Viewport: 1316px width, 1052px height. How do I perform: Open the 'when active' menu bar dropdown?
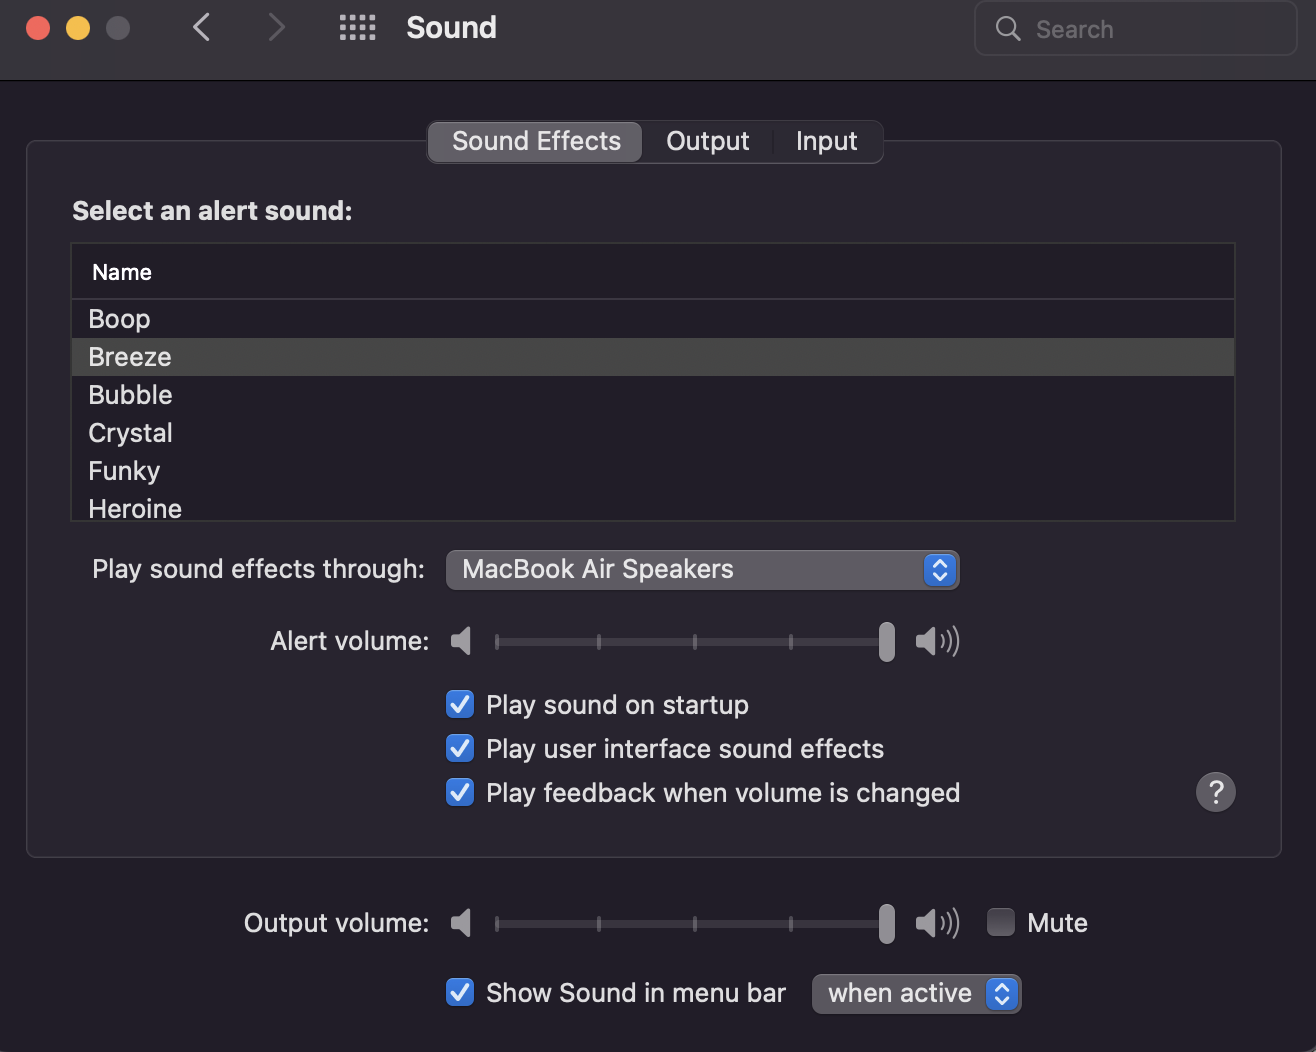916,994
